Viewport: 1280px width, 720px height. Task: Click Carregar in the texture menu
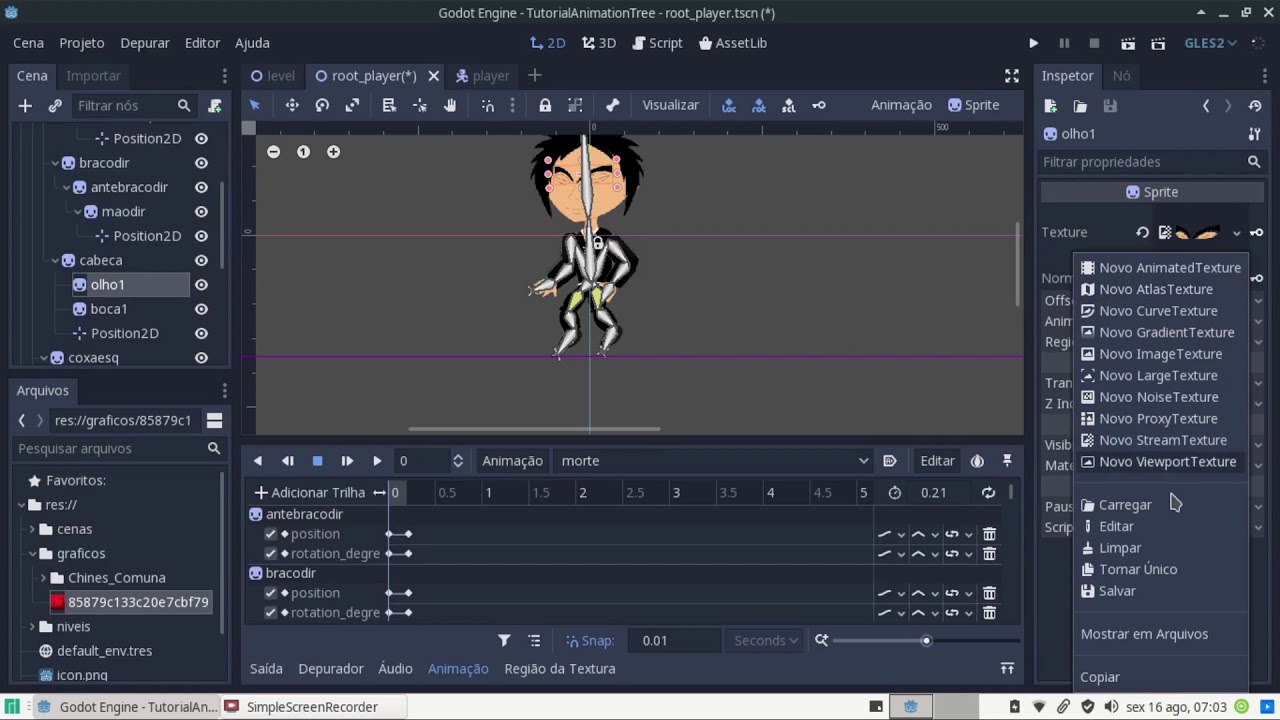(x=1125, y=505)
